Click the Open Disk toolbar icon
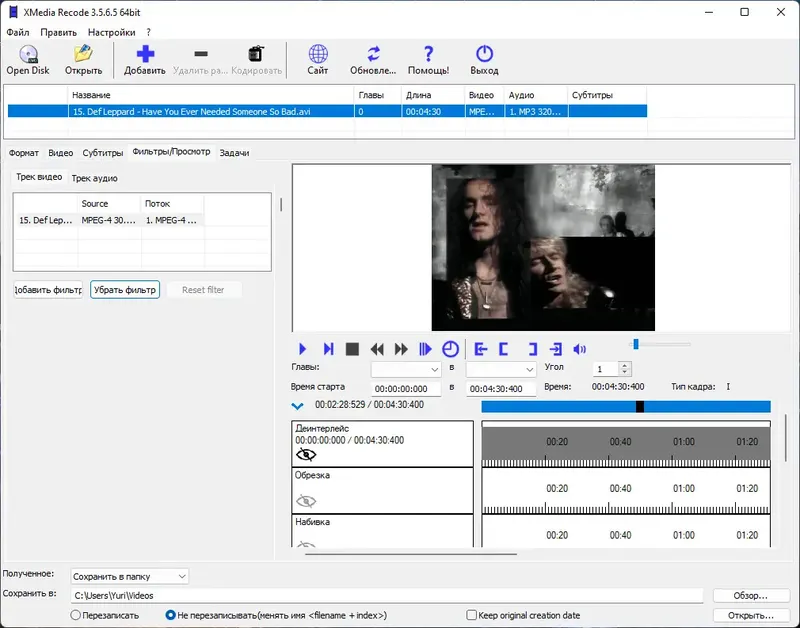Screen dimensions: 800x628 tap(28, 55)
